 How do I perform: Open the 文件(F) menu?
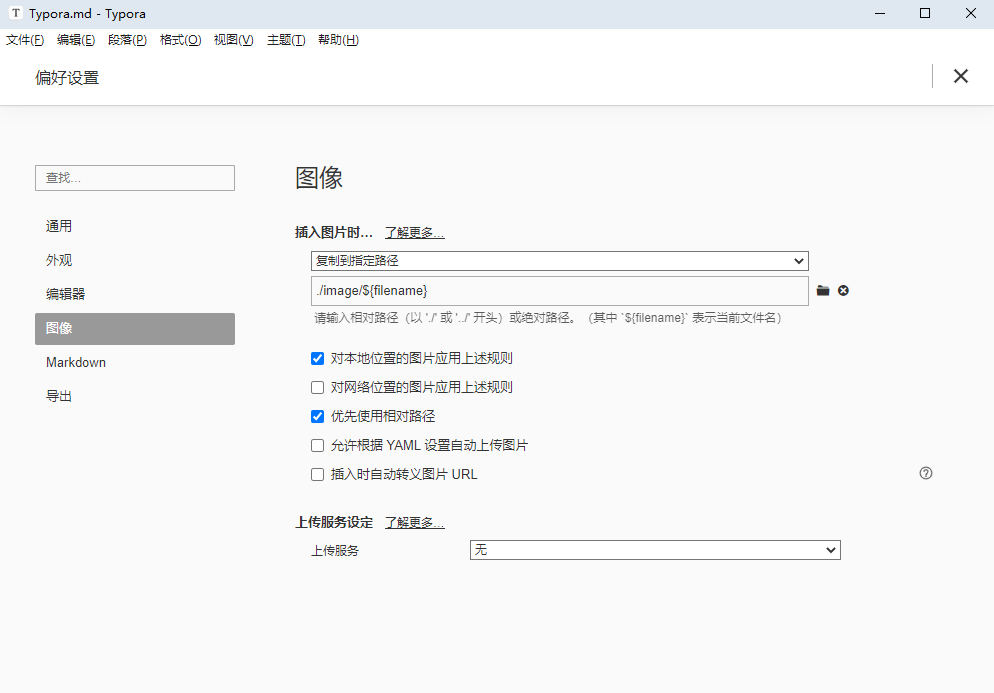coord(25,40)
